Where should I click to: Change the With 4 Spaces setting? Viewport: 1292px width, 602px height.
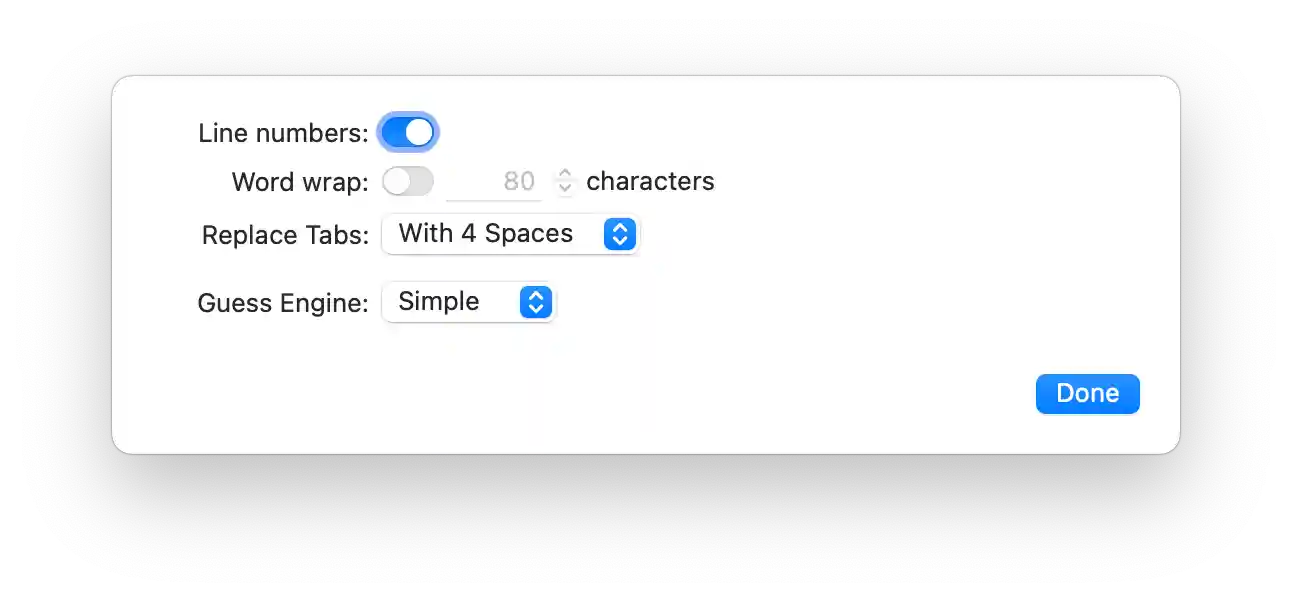[x=510, y=234]
